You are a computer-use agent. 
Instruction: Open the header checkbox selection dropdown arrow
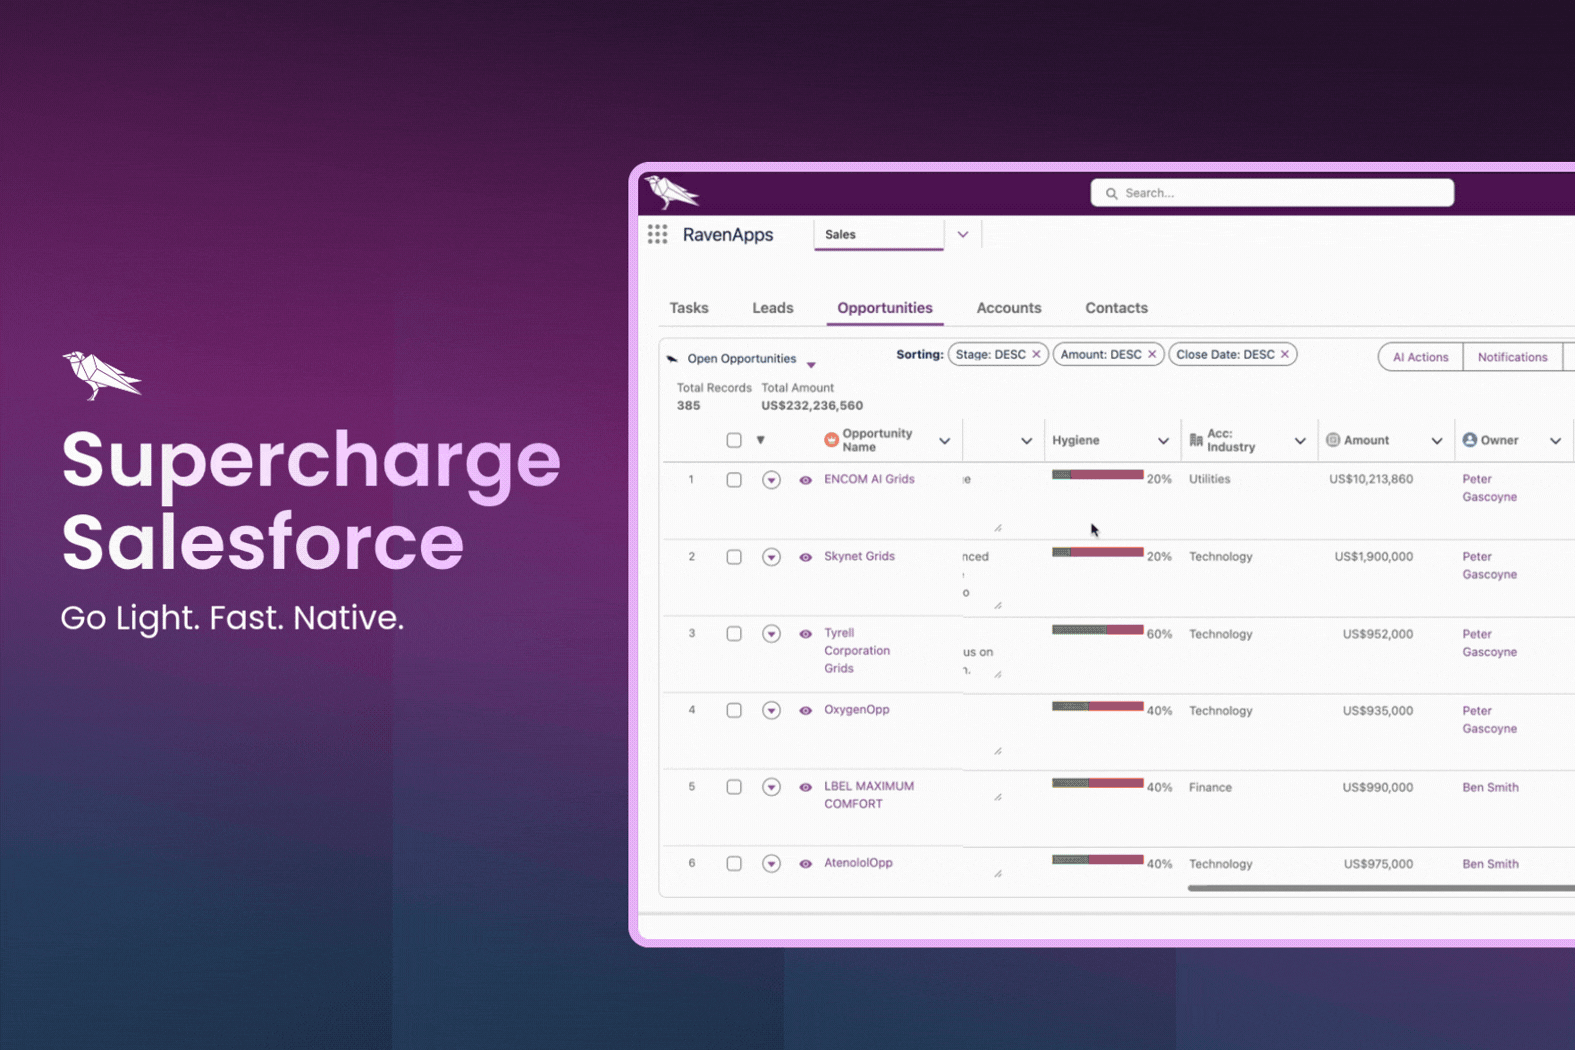(x=760, y=440)
